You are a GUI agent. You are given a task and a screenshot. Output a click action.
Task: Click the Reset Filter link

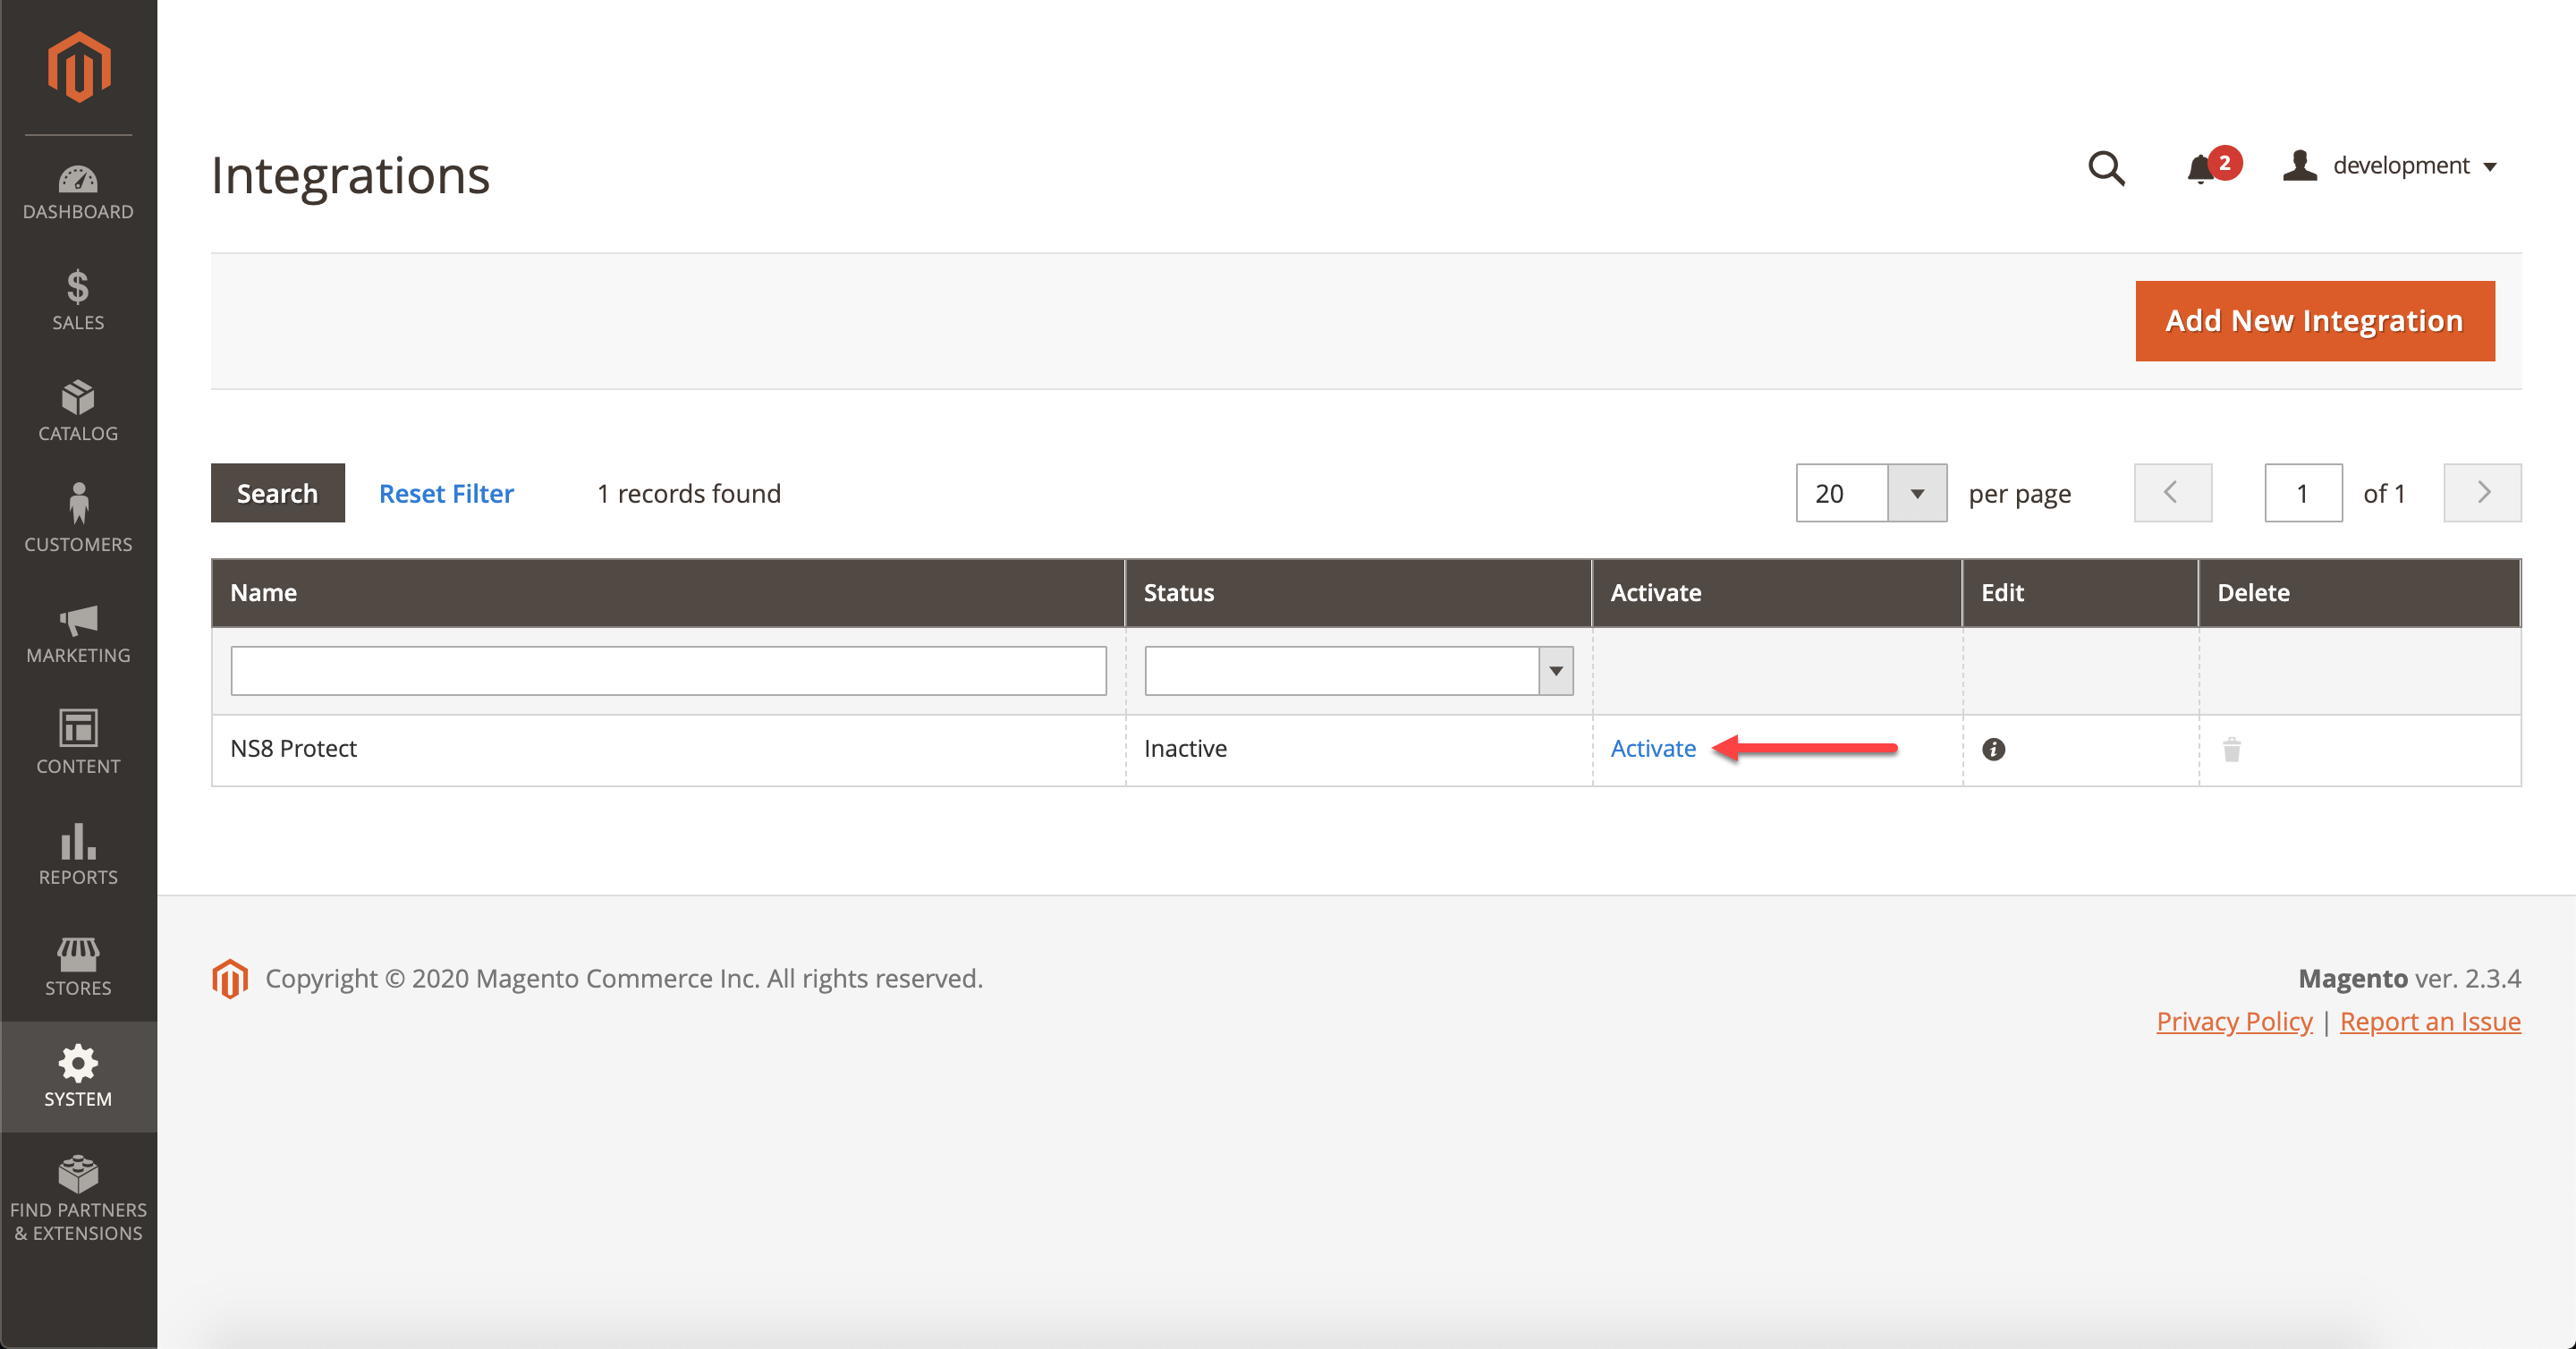[x=446, y=493]
